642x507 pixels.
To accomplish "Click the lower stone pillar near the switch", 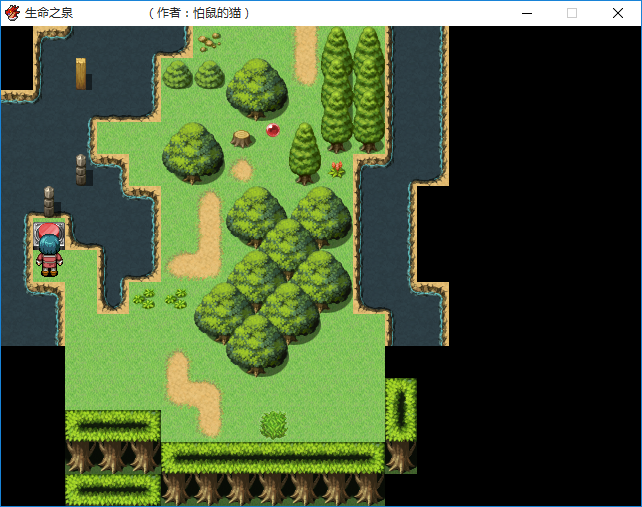I will (x=49, y=201).
